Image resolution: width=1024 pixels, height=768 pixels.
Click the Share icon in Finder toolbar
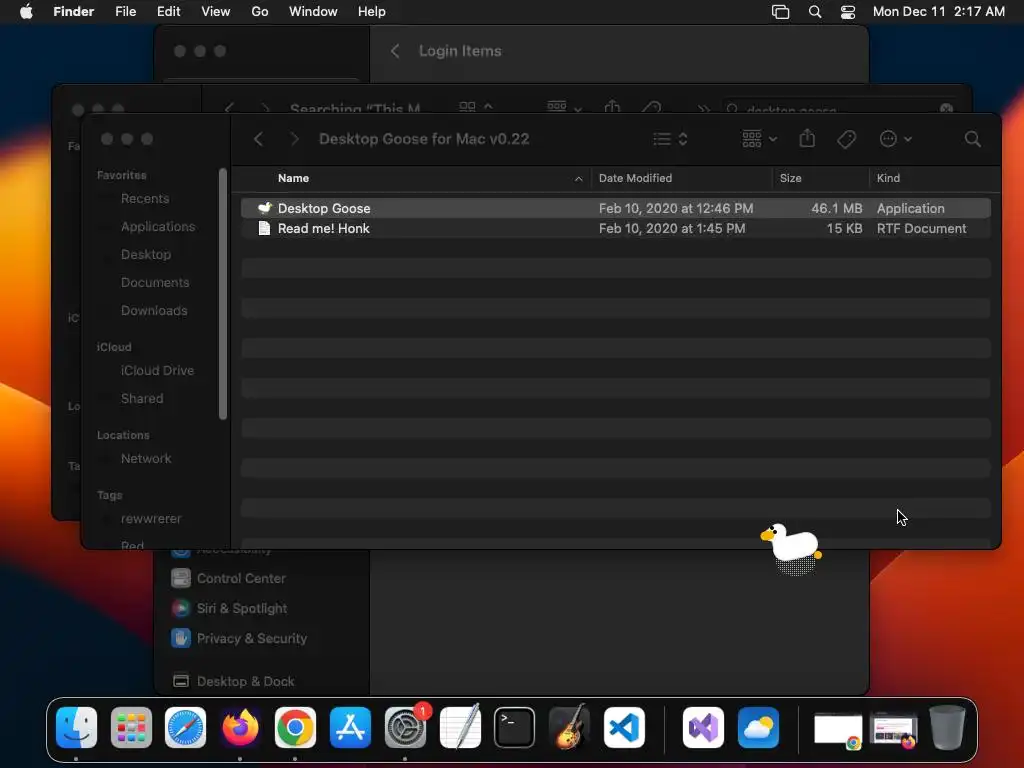click(807, 138)
